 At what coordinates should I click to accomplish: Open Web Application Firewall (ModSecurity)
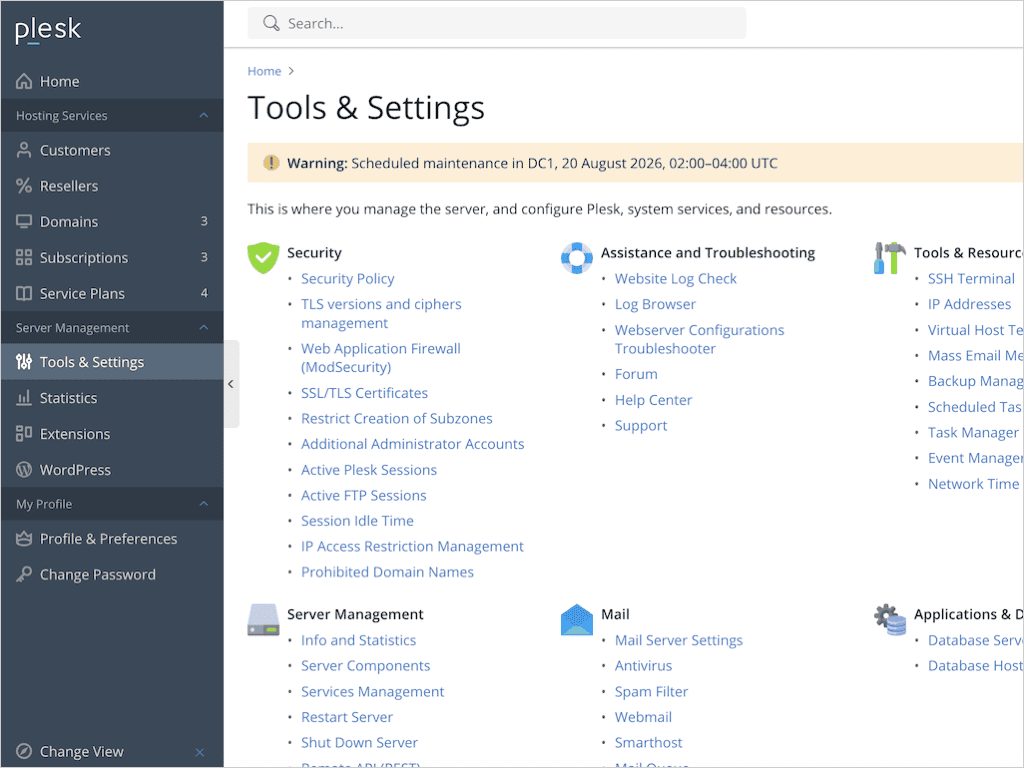click(x=381, y=358)
